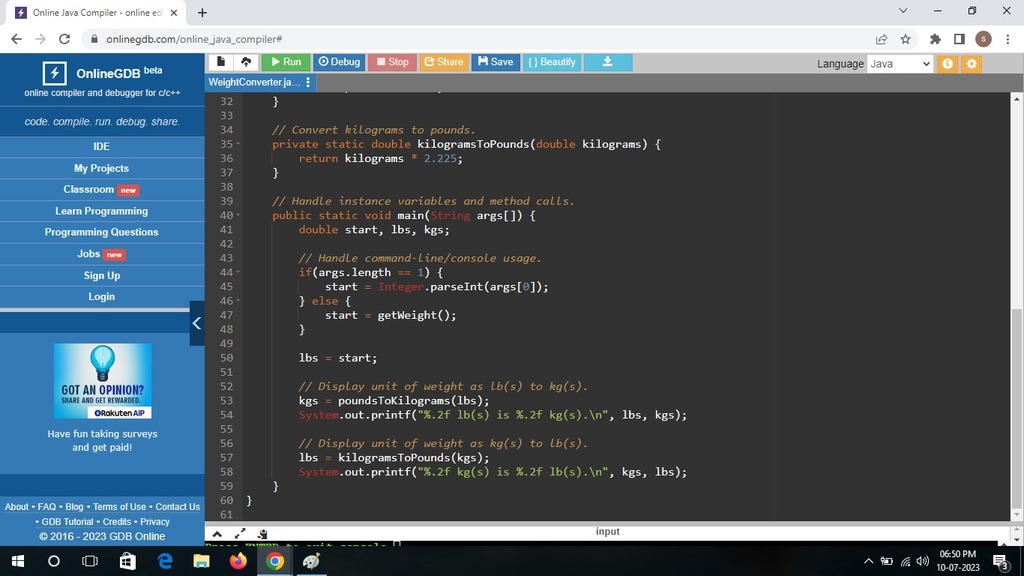Fold the else block at line 46
1024x576 pixels.
238,301
